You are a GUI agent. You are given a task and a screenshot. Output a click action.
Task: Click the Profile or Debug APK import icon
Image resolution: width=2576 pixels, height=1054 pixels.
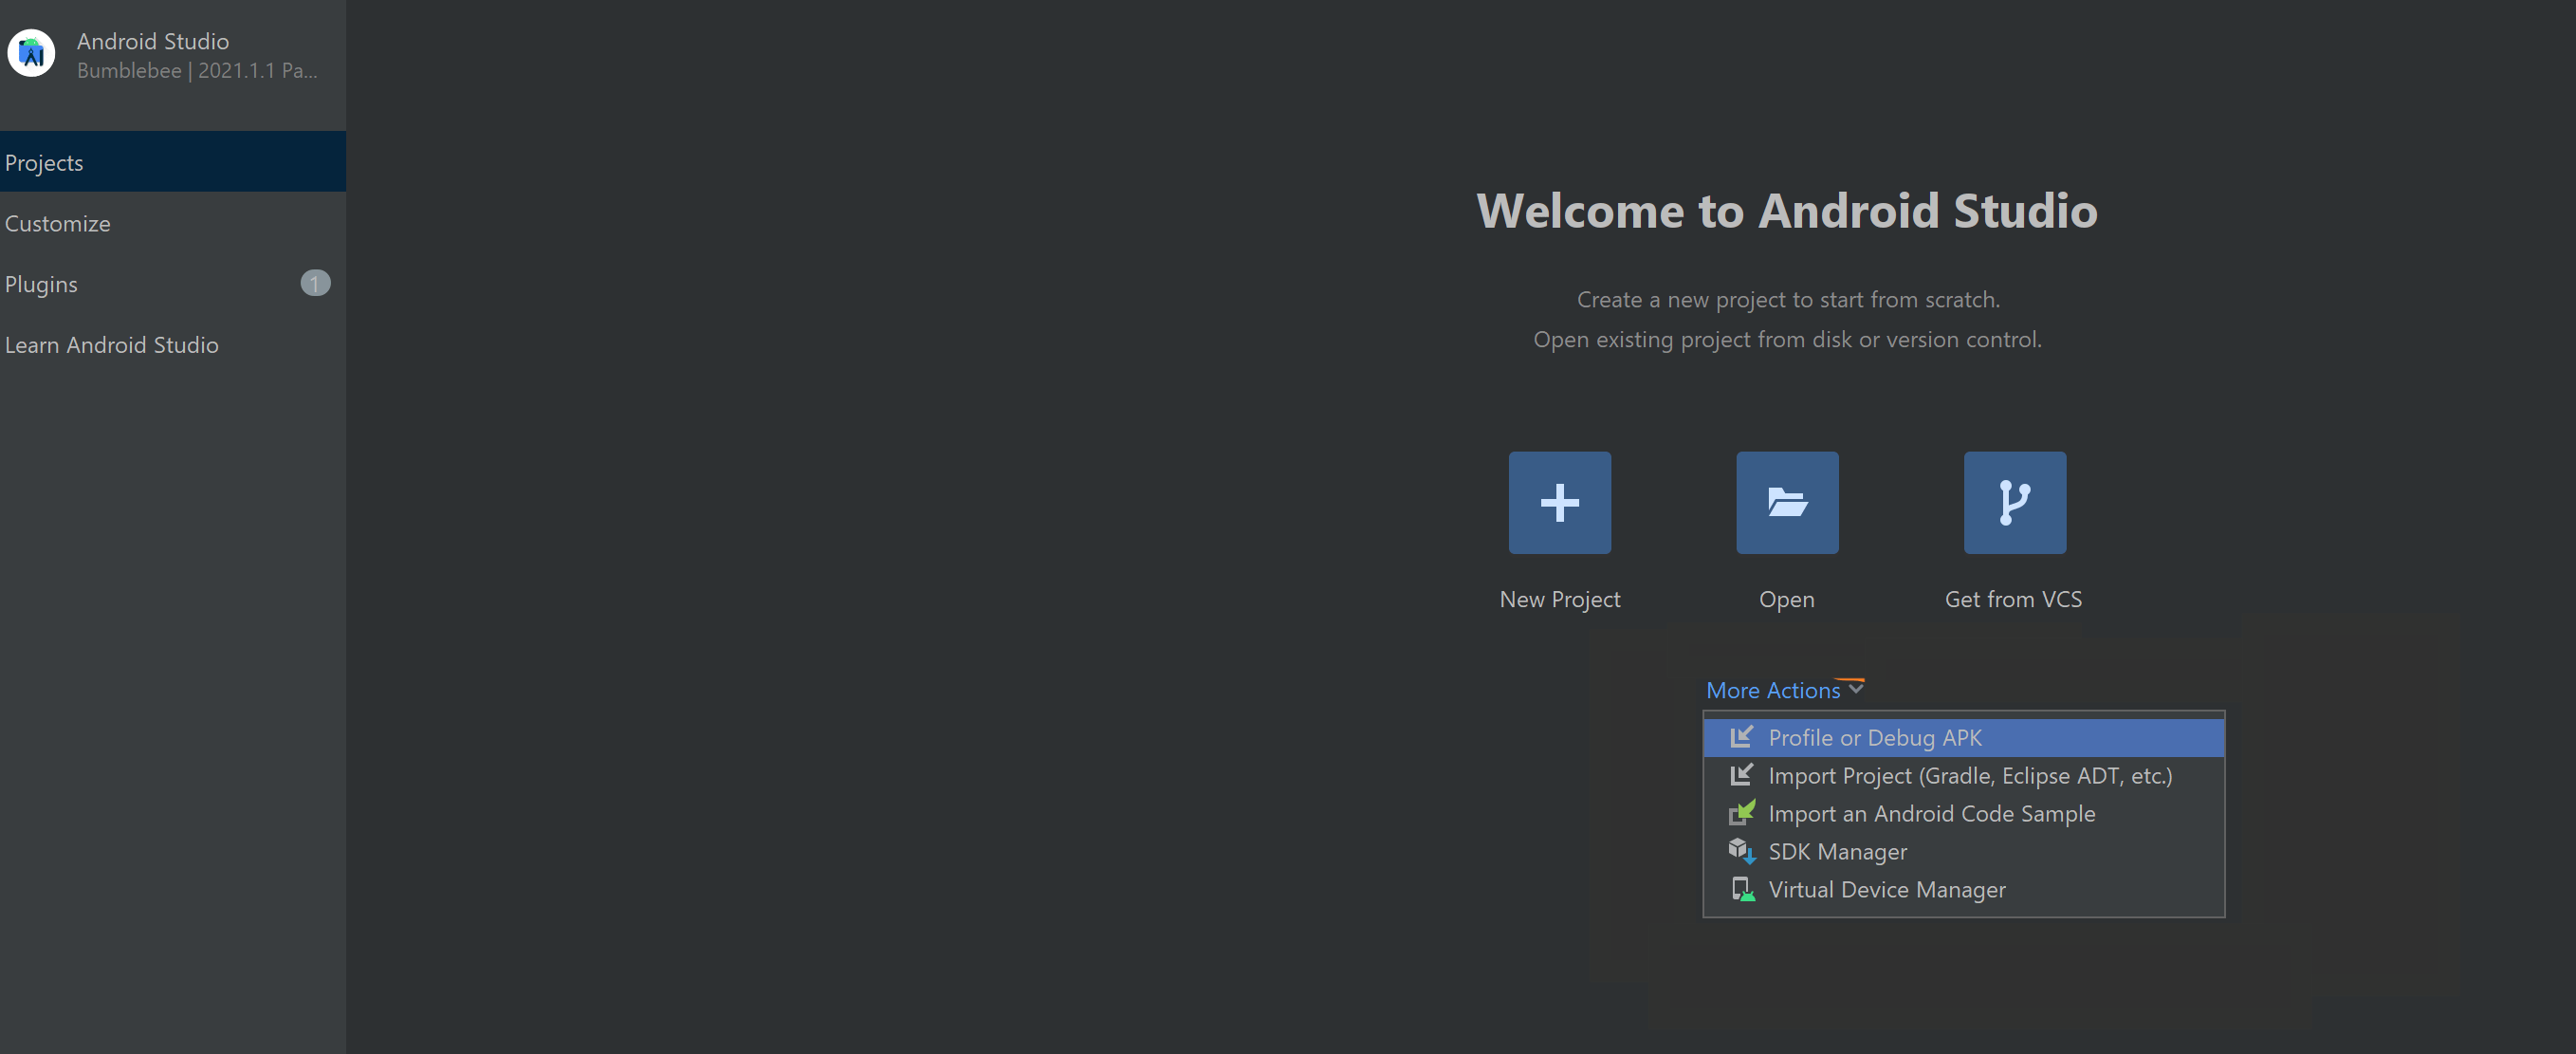coord(1742,737)
